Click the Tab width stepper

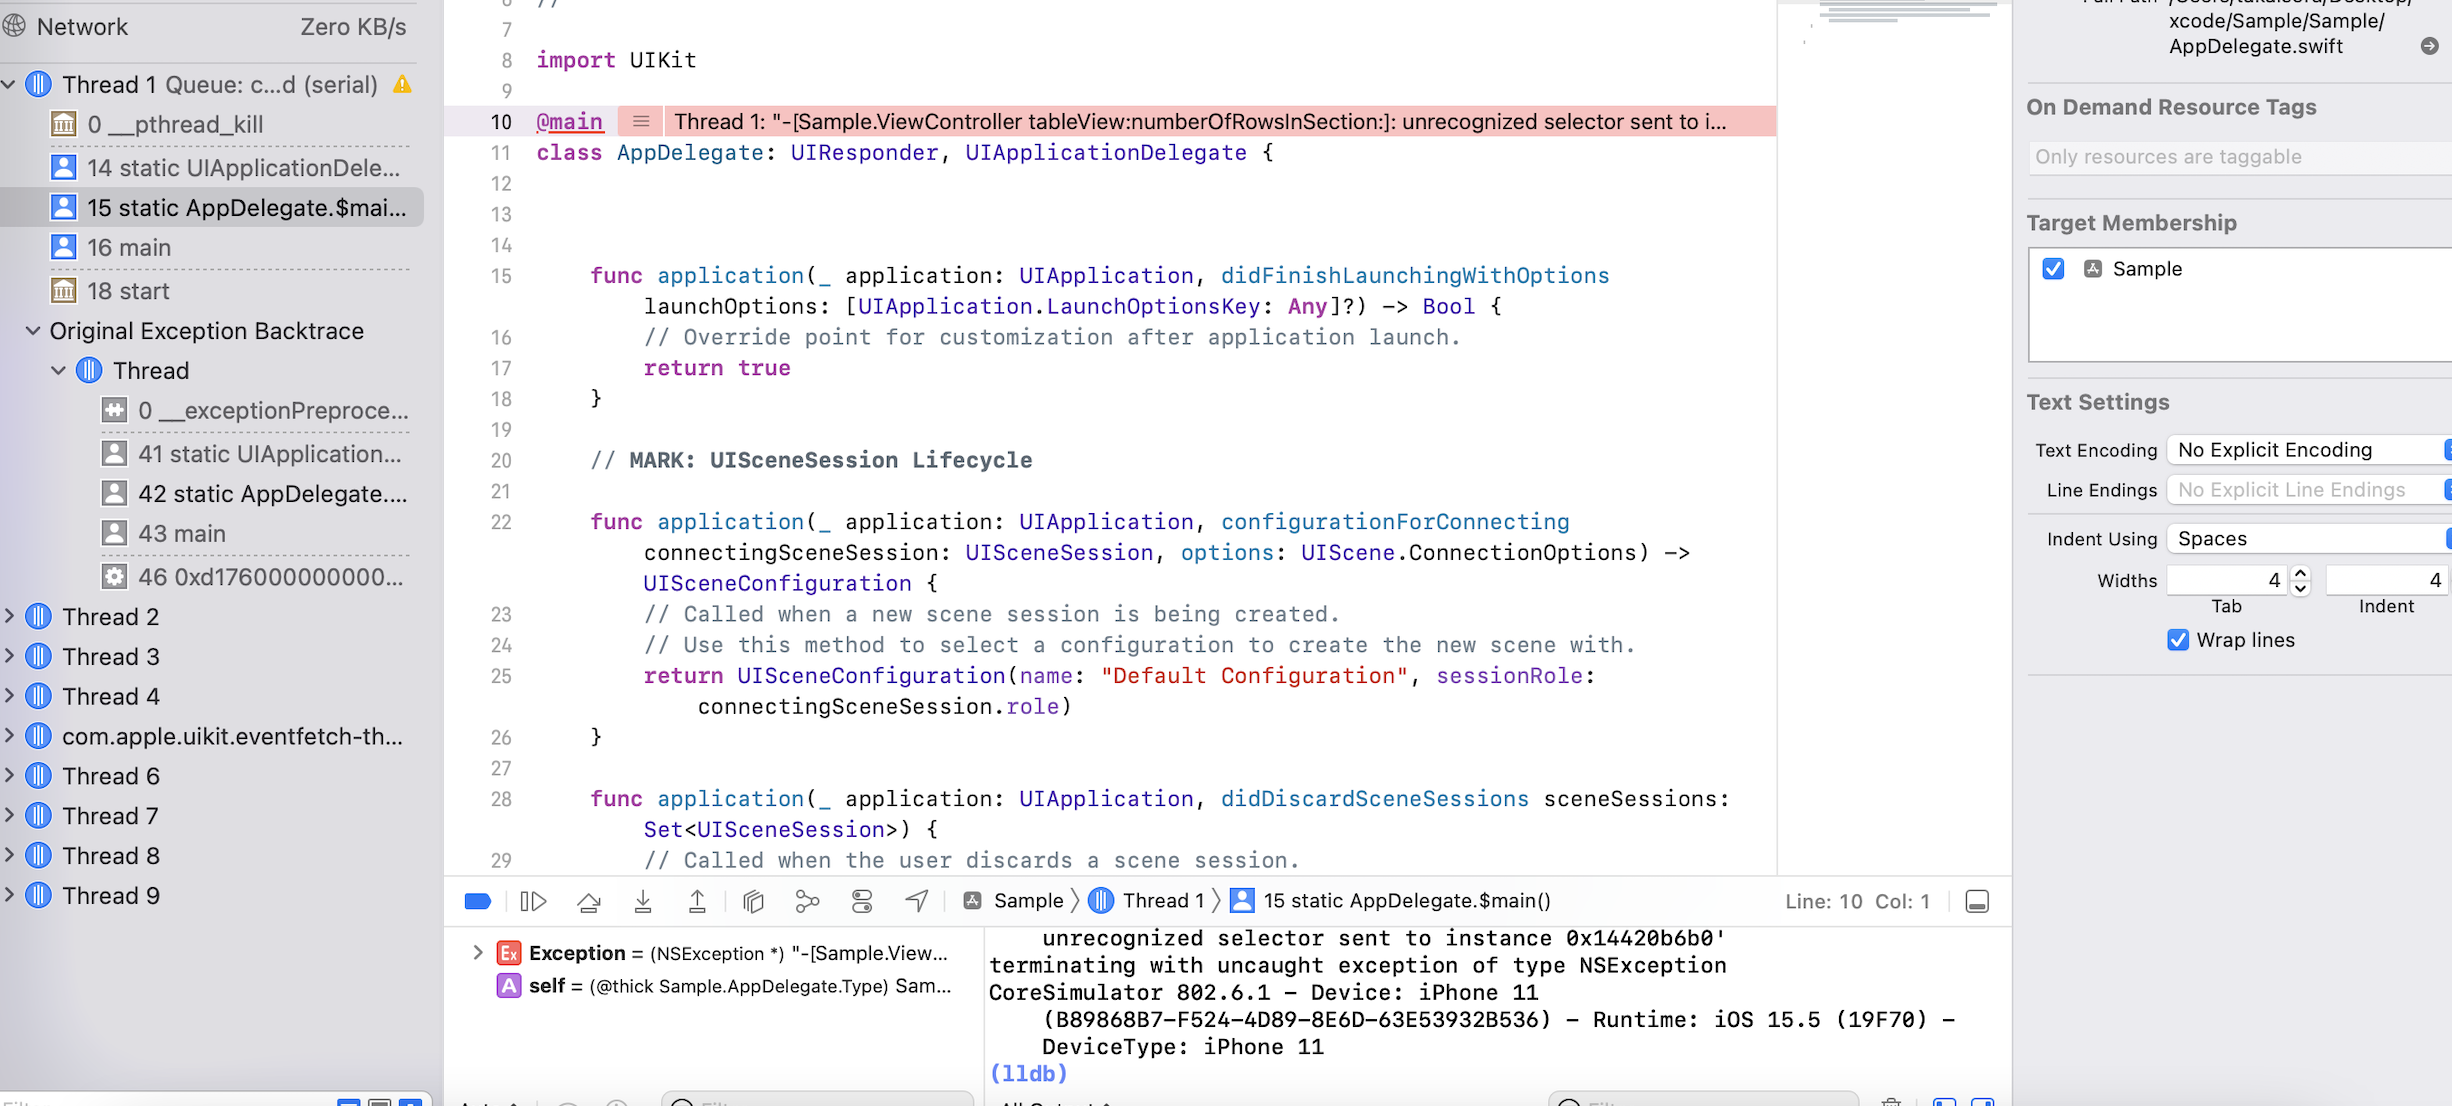[2300, 580]
